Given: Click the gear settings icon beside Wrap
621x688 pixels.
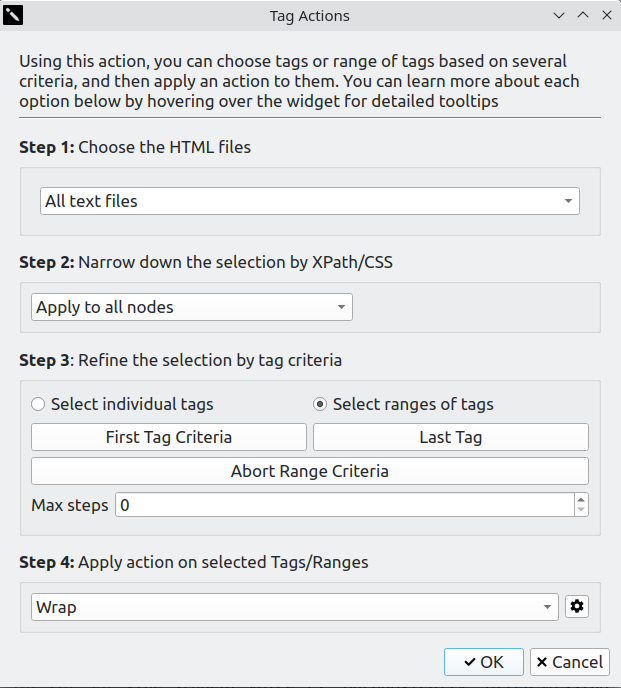Looking at the screenshot, I should coord(577,607).
